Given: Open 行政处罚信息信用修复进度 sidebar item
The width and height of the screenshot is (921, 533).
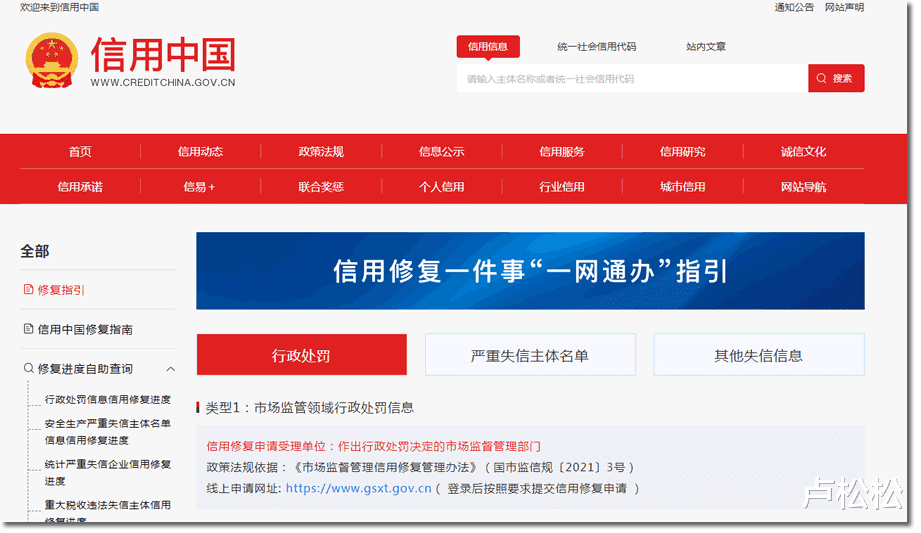Looking at the screenshot, I should pyautogui.click(x=107, y=400).
